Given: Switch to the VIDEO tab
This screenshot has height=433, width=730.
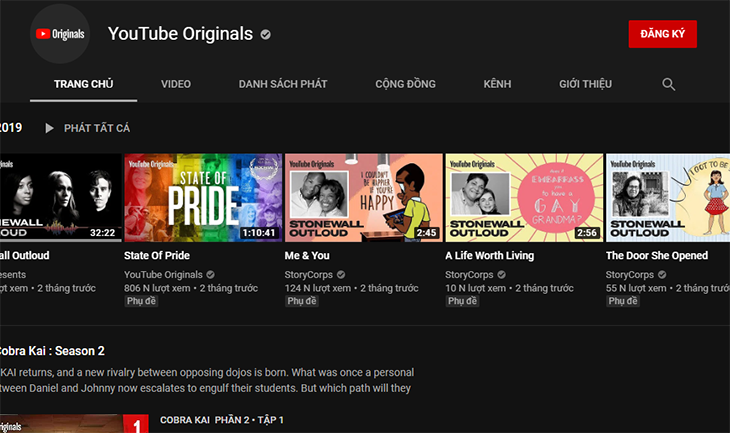Looking at the screenshot, I should (x=176, y=84).
